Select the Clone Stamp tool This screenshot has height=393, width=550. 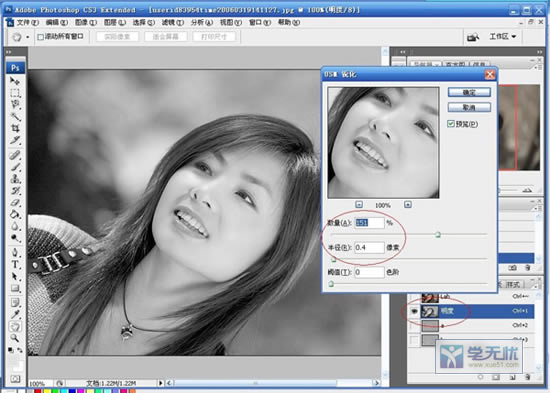click(15, 178)
